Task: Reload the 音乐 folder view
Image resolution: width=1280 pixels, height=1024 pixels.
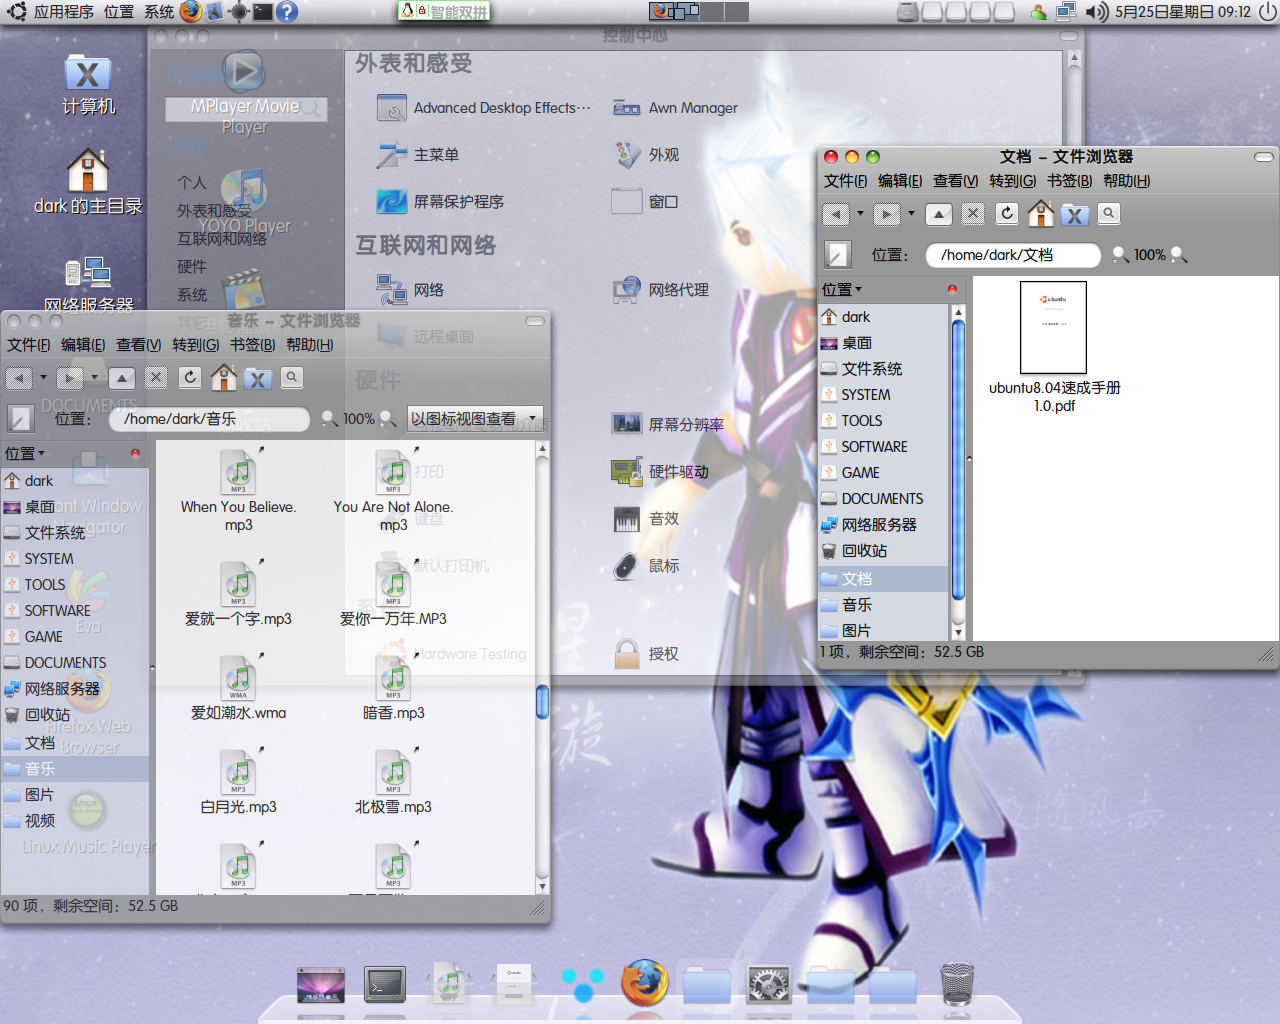Action: pos(190,378)
